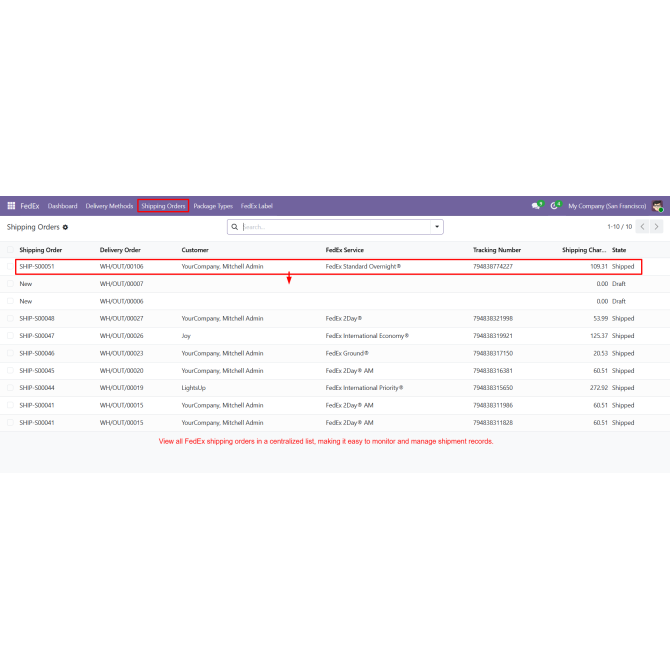Click tracking number 794838316381
The height and width of the screenshot is (670, 670).
493,370
